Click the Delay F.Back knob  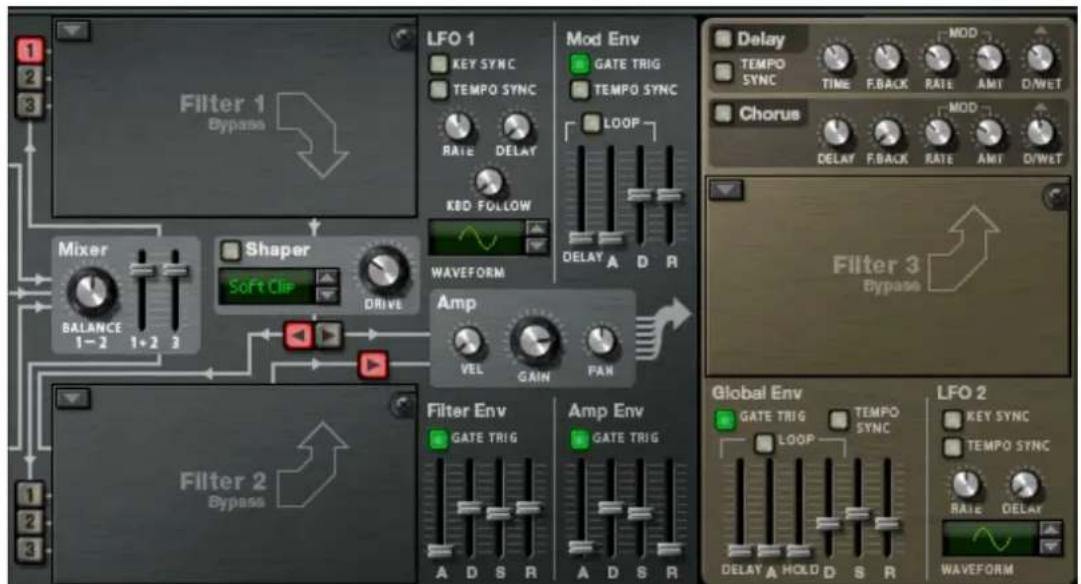pyautogui.click(x=887, y=59)
